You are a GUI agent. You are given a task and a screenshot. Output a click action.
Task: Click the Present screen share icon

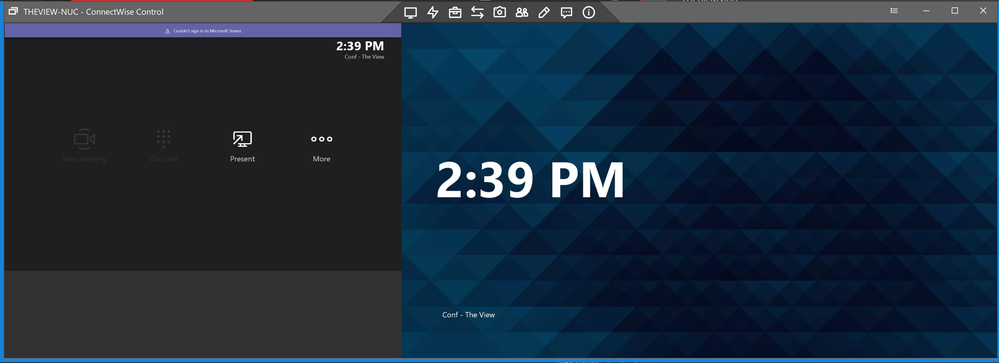click(242, 139)
